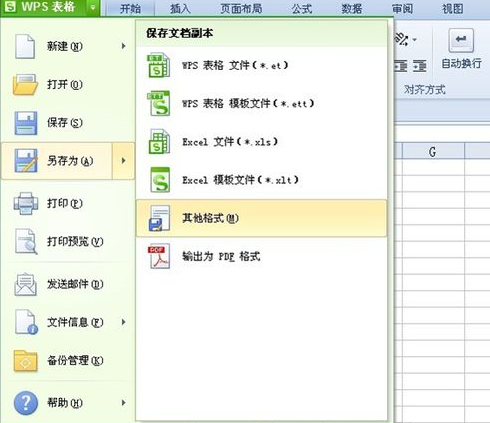Viewport: 490px width, 423px height.
Task: Expand the 文件信息 (File Info) submenu arrow
Action: pos(123,322)
